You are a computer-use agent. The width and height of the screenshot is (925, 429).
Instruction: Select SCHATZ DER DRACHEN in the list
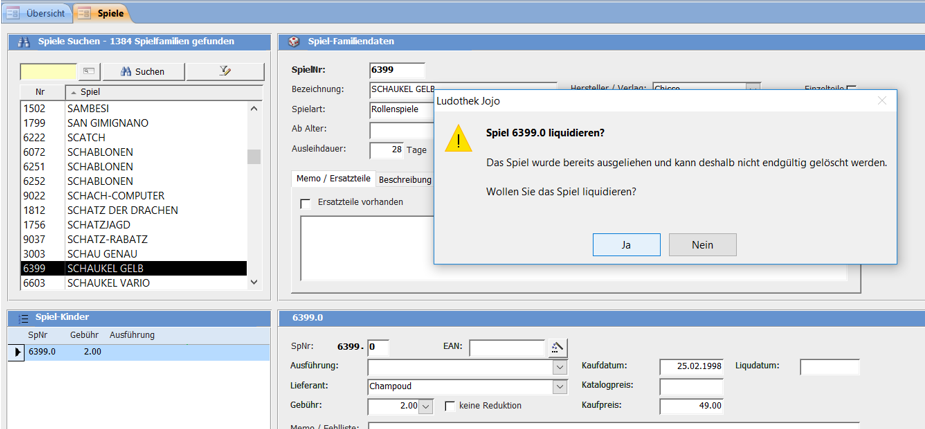click(133, 210)
